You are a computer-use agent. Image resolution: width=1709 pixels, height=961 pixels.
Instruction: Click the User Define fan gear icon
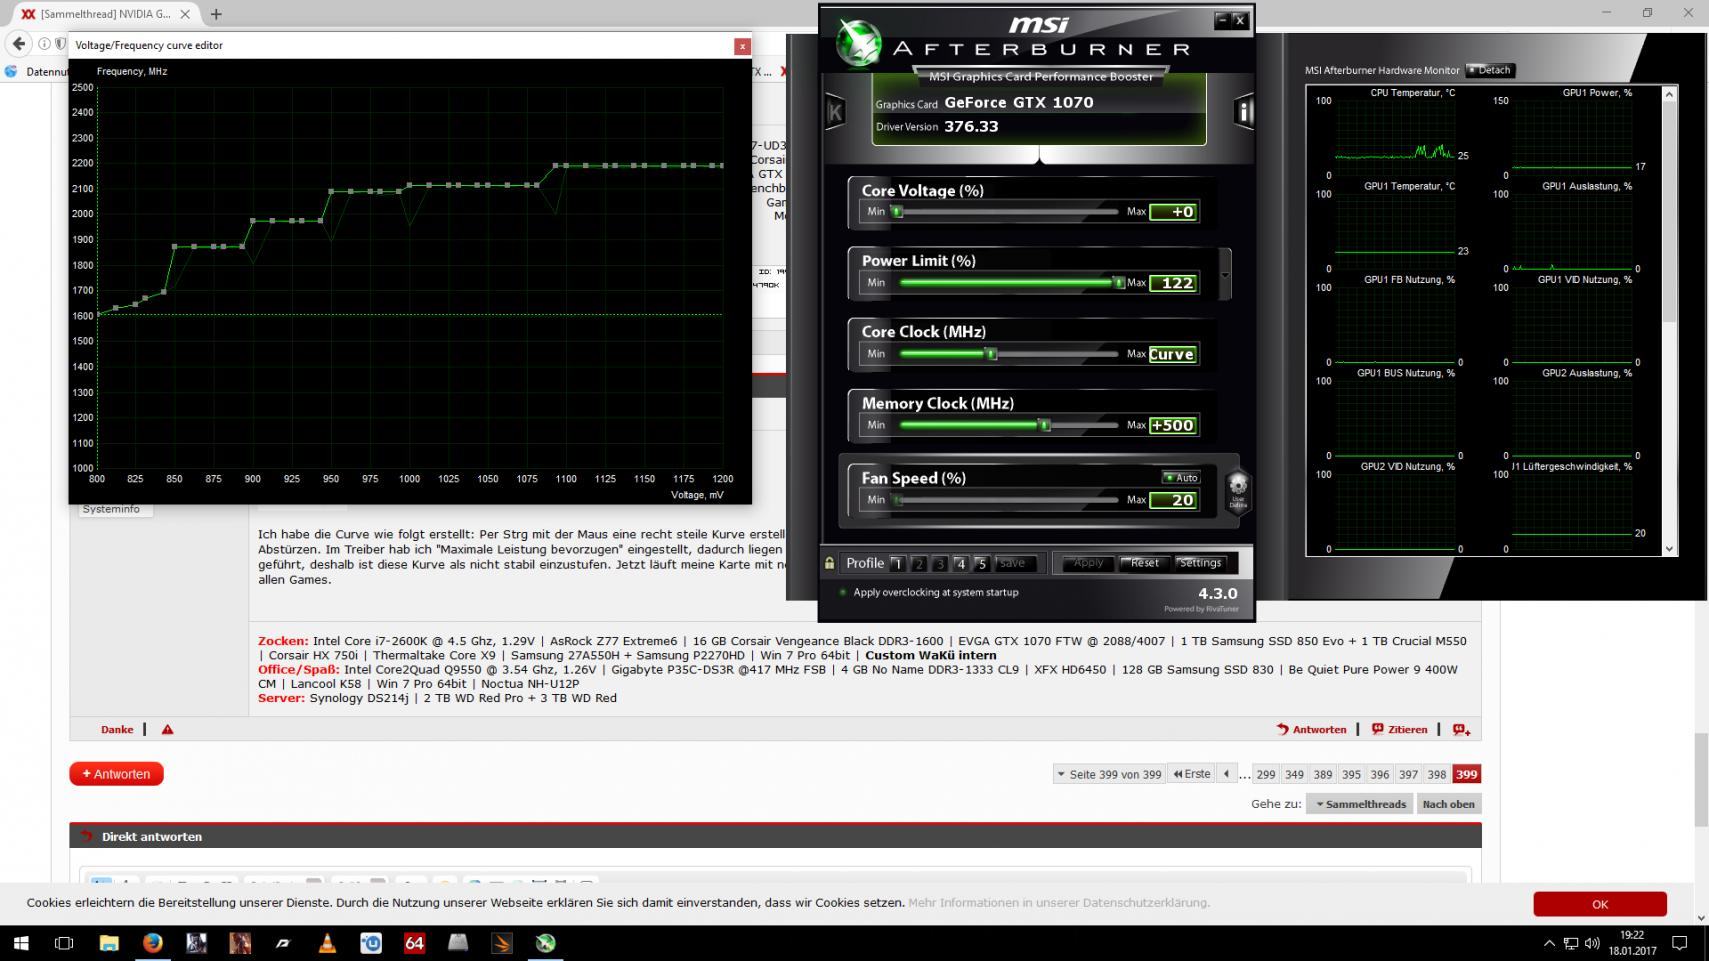1238,491
